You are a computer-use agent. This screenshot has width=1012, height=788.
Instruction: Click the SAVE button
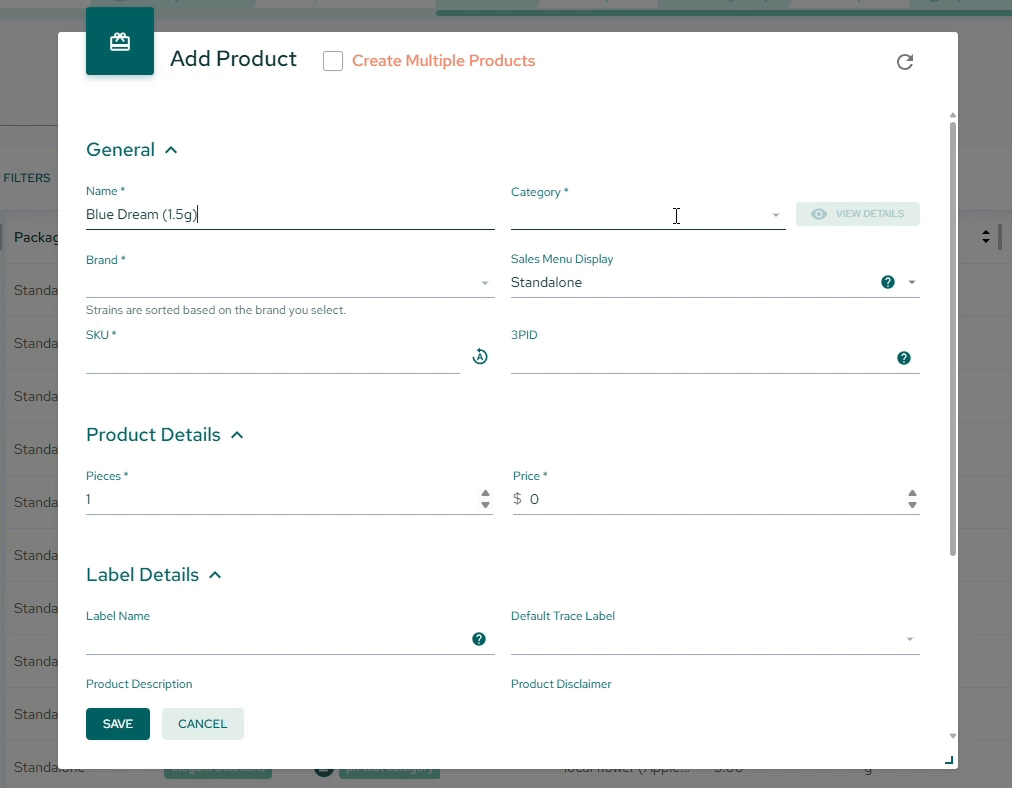117,723
